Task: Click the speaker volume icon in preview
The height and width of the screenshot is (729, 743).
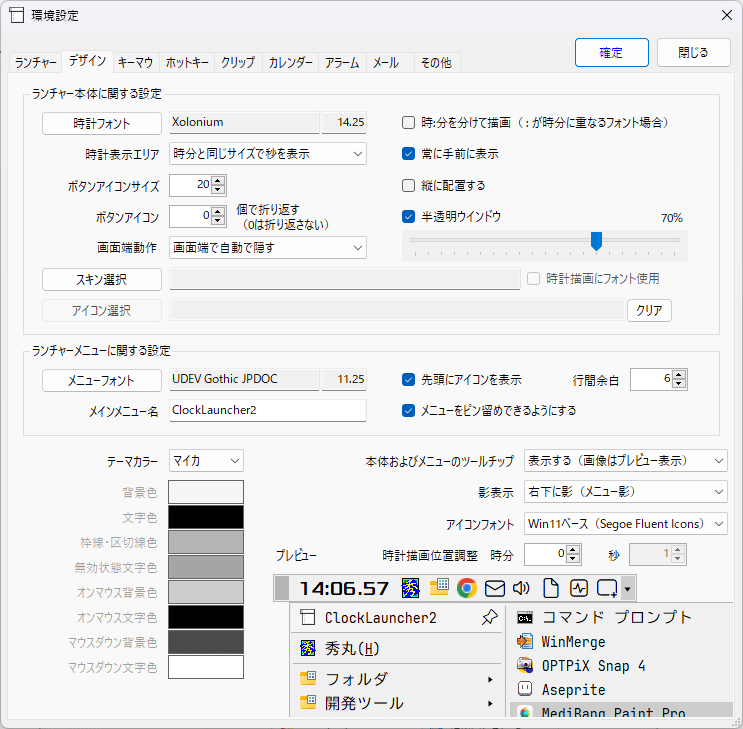Action: tap(521, 588)
